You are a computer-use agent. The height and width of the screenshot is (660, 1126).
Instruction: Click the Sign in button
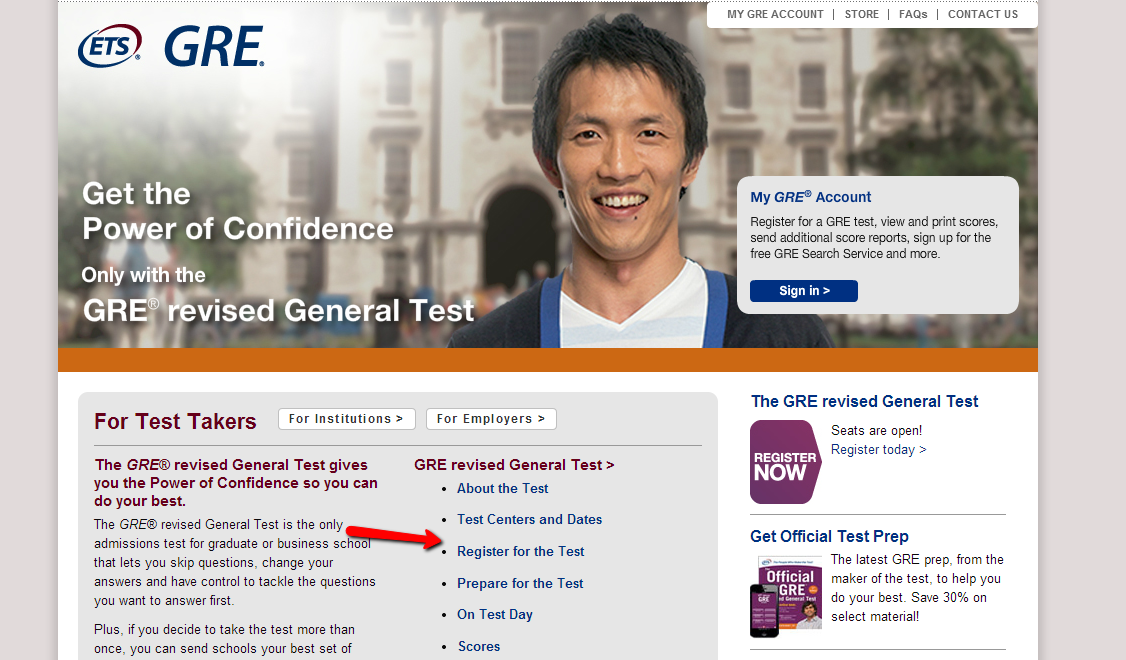(x=804, y=291)
